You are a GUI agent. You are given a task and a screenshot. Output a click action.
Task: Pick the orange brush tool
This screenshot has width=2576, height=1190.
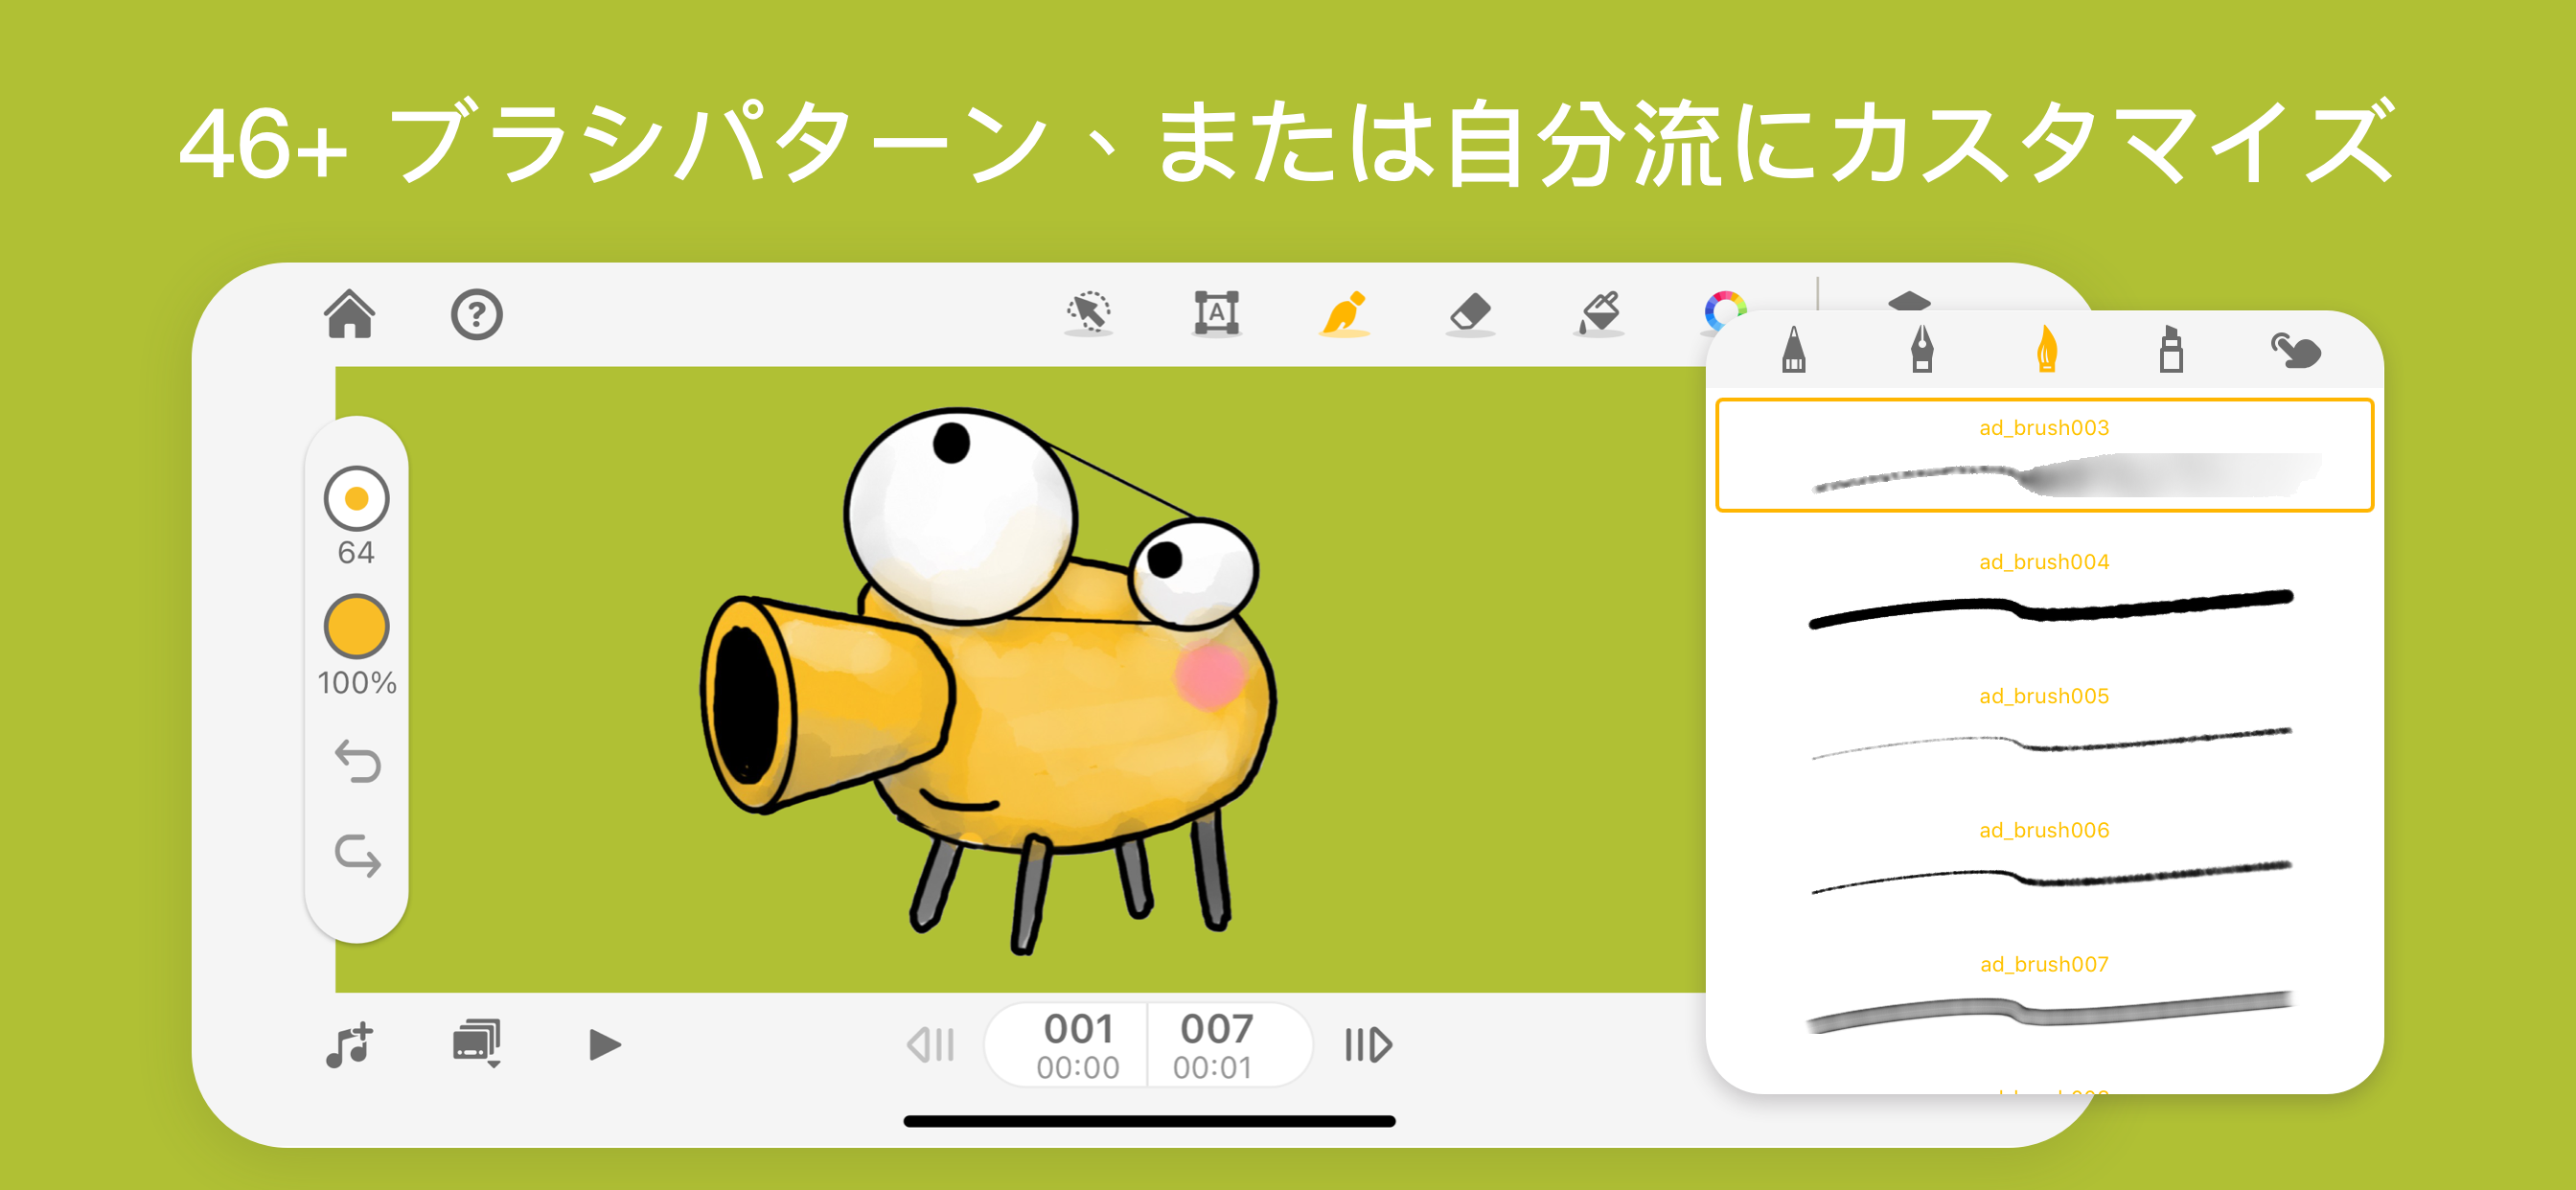coord(1344,313)
